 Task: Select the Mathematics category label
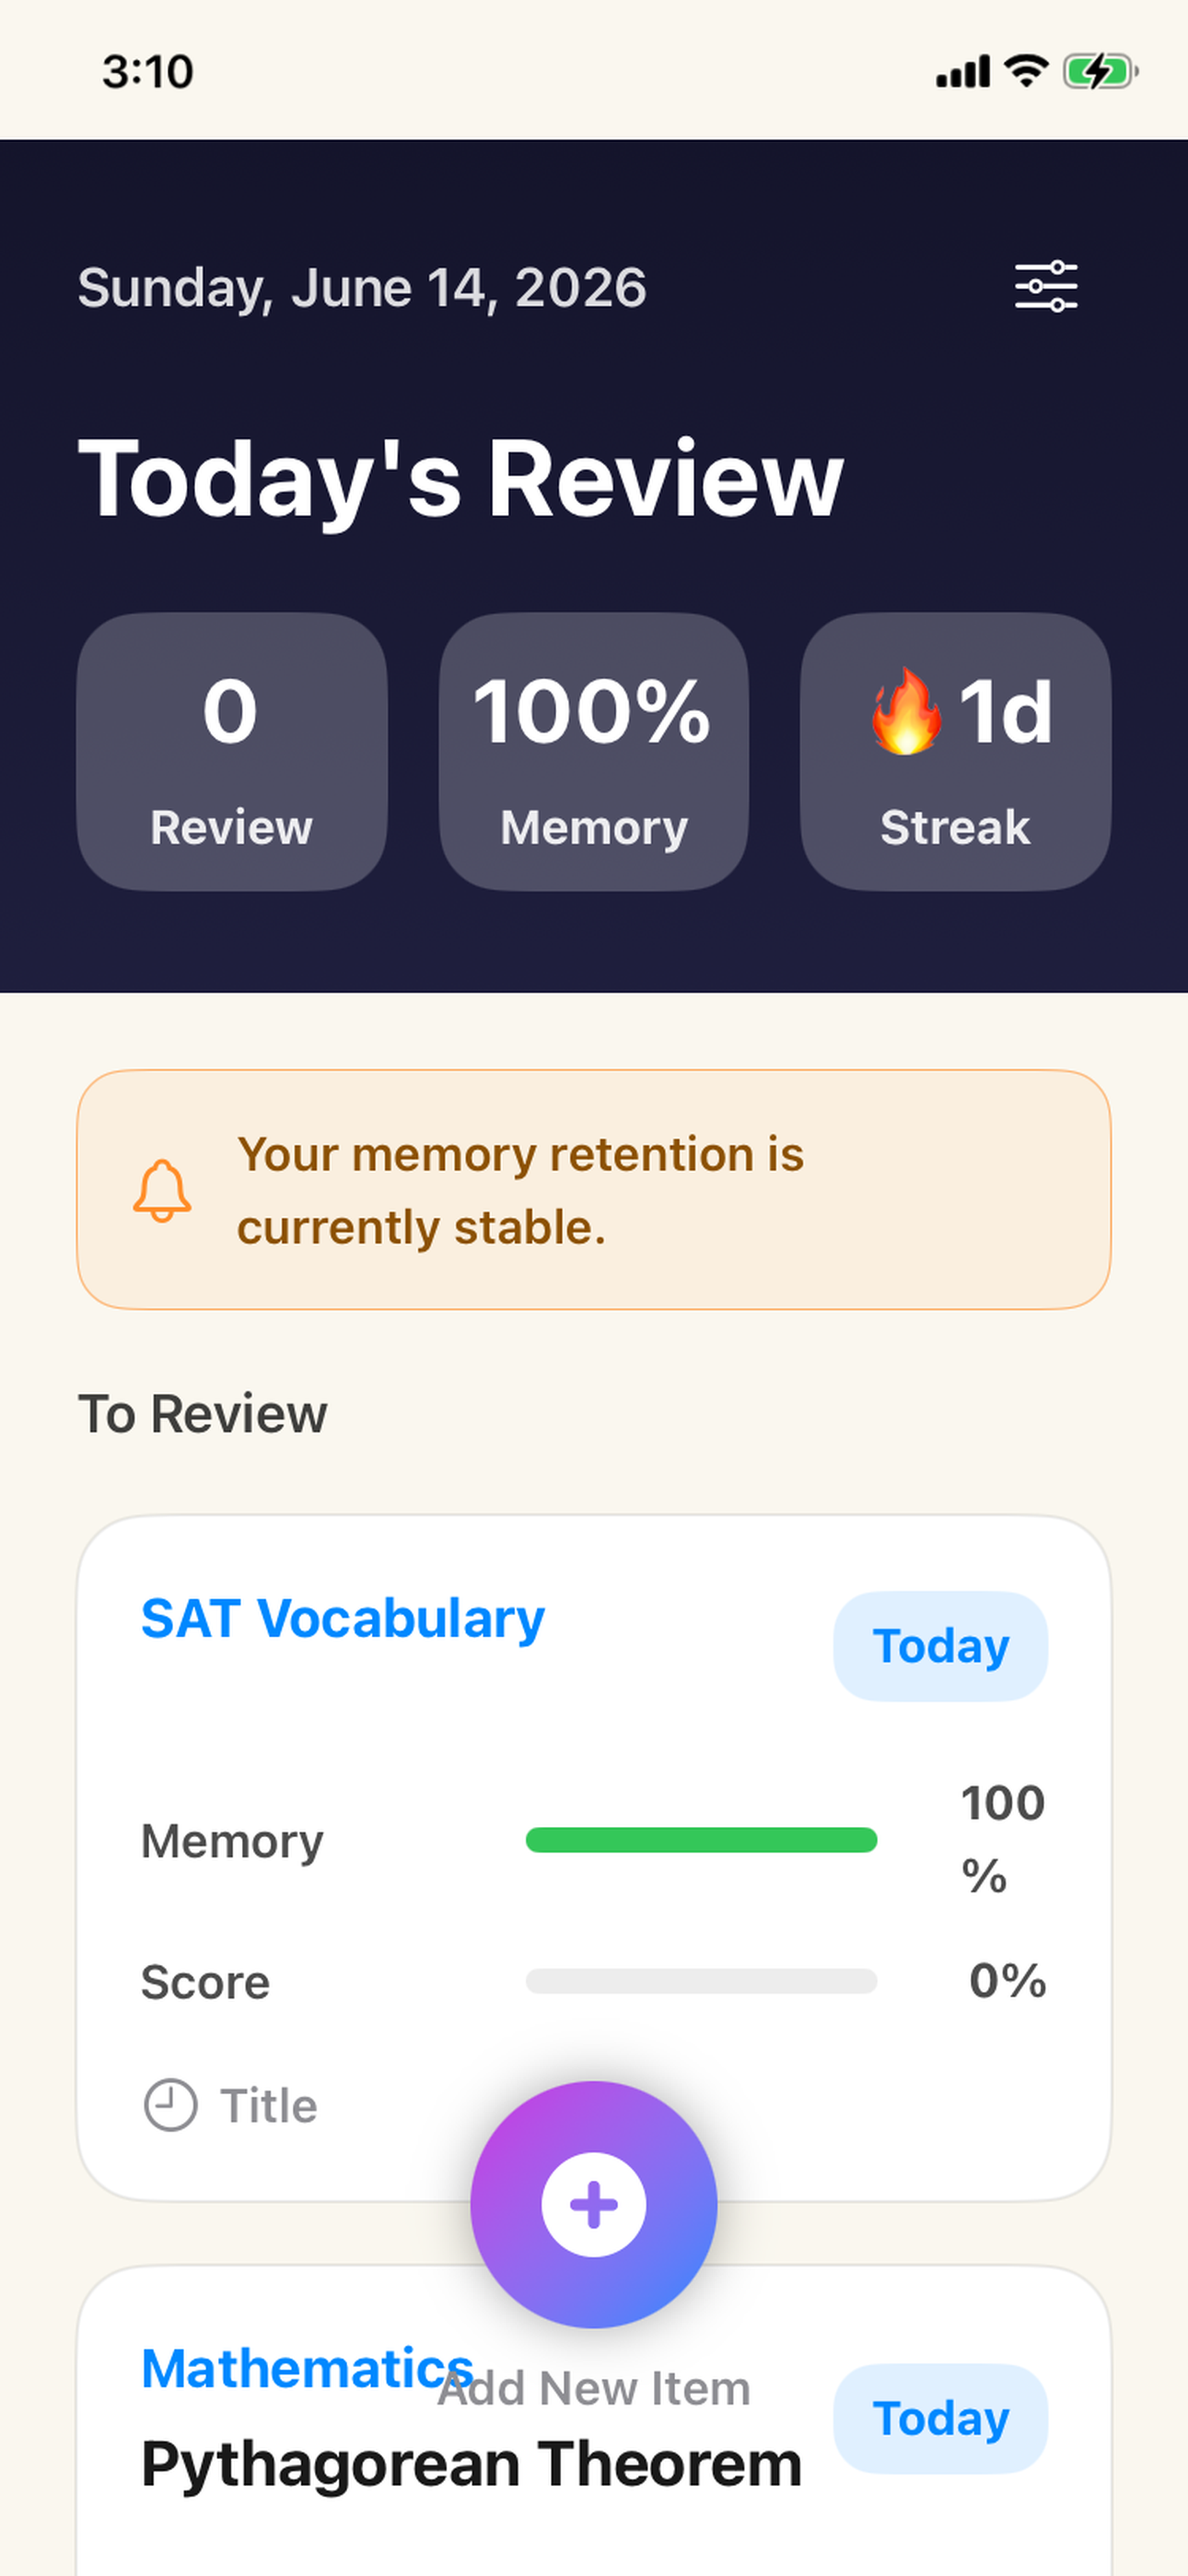(x=307, y=2368)
